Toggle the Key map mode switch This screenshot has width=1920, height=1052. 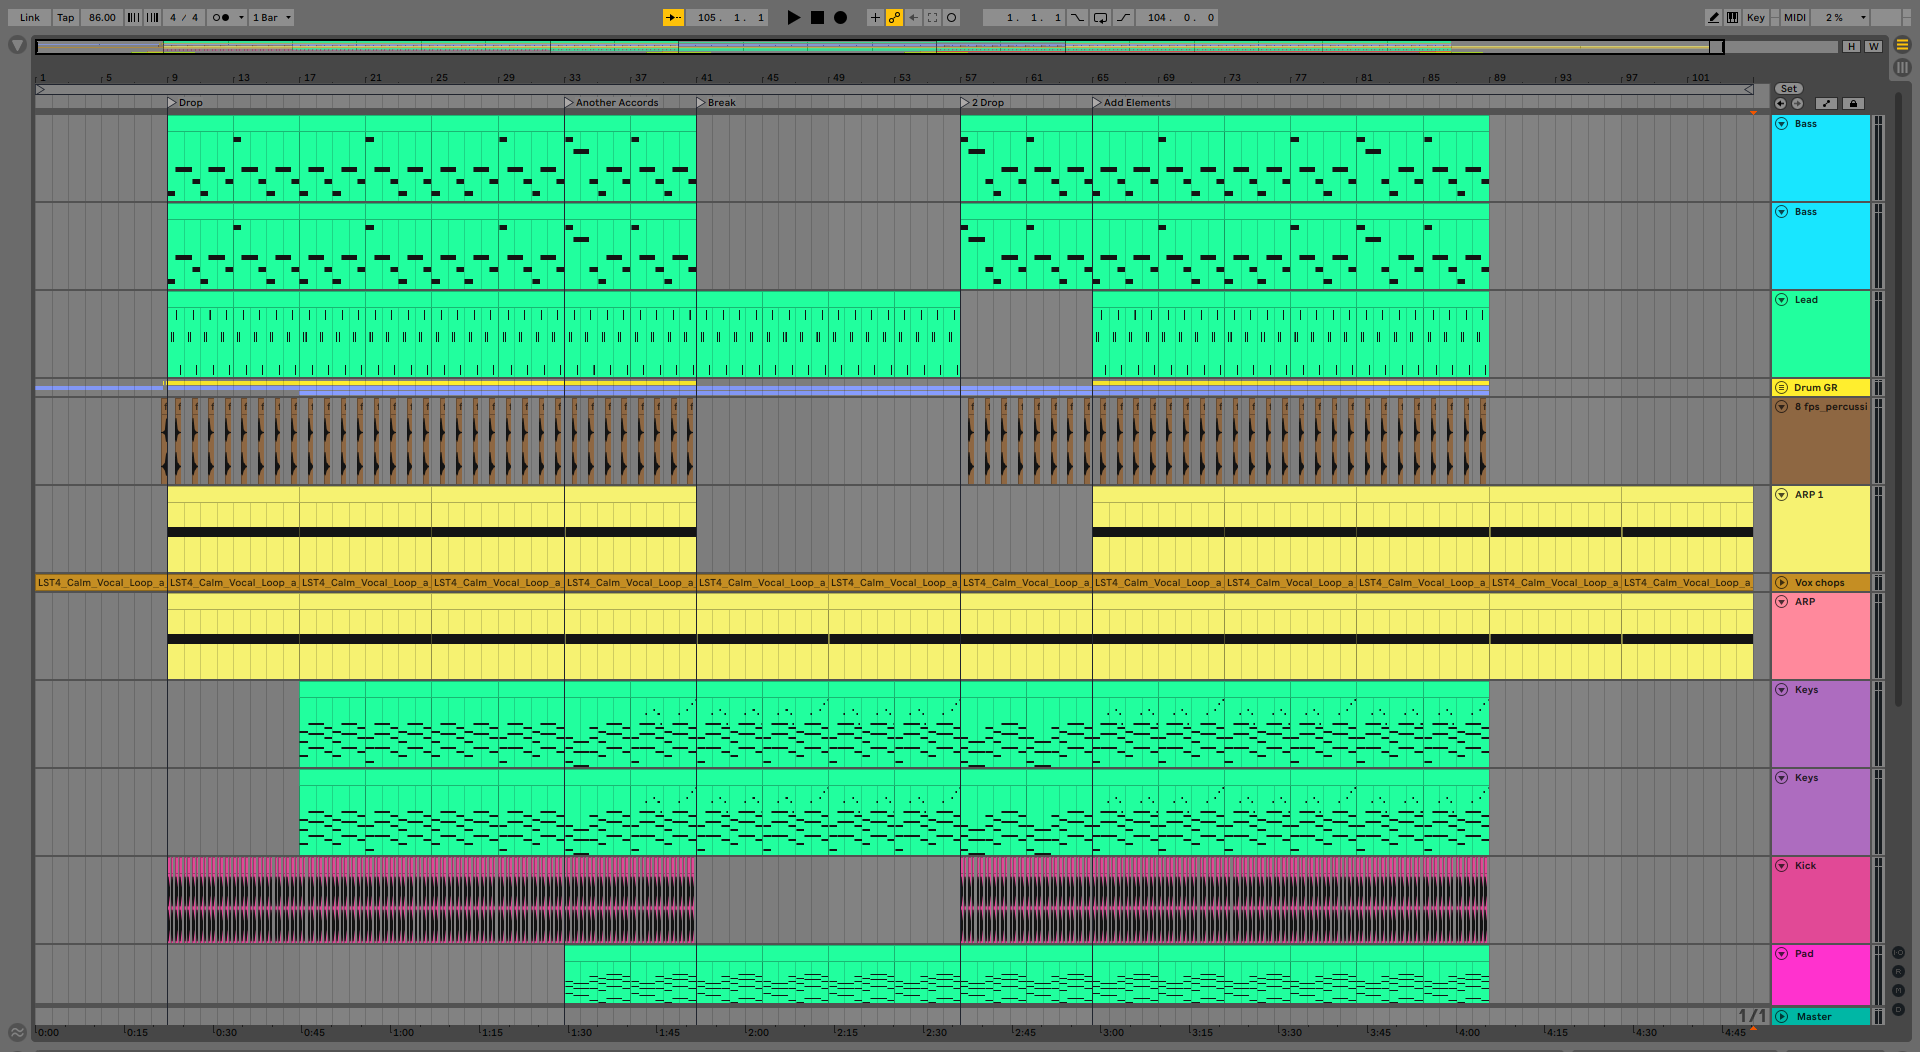click(x=1755, y=17)
